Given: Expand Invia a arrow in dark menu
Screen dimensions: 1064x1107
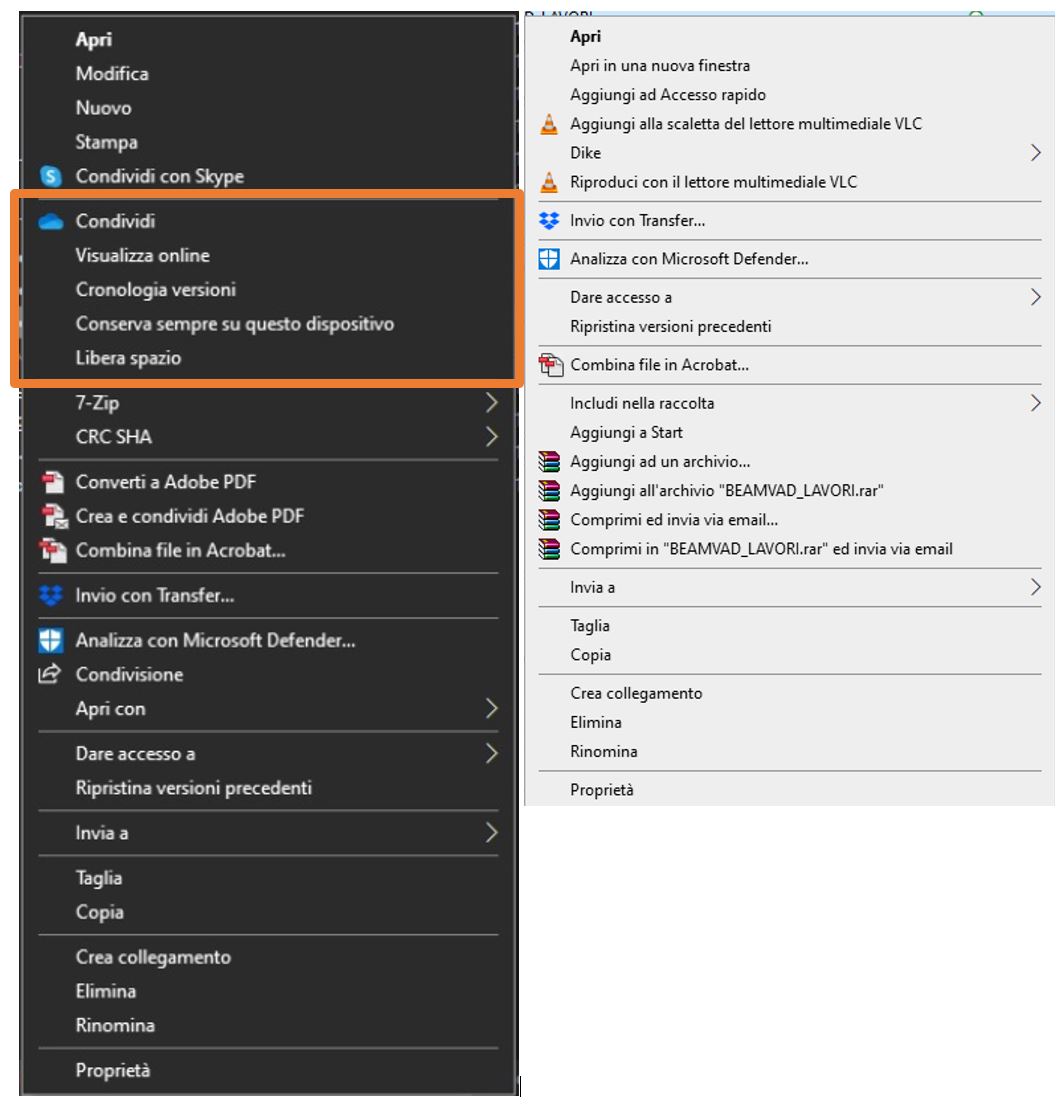Looking at the screenshot, I should click(x=491, y=833).
